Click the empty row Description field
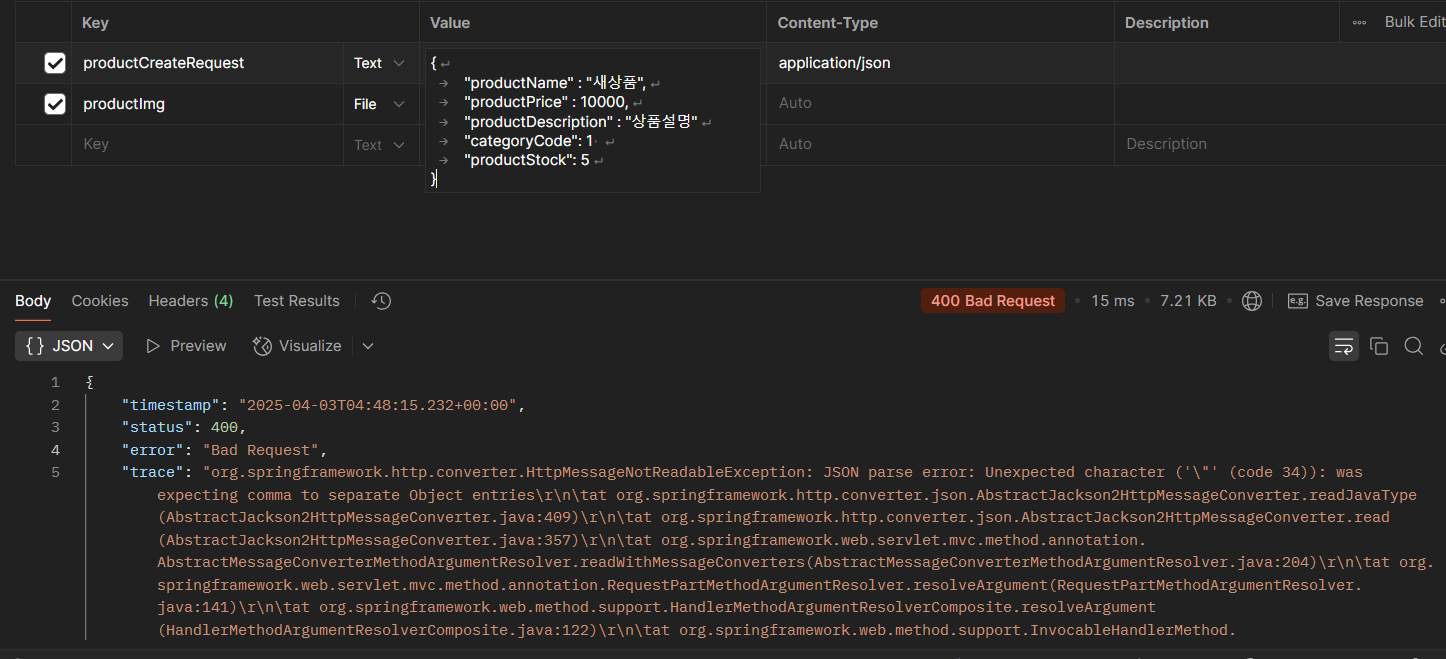 tap(1280, 145)
